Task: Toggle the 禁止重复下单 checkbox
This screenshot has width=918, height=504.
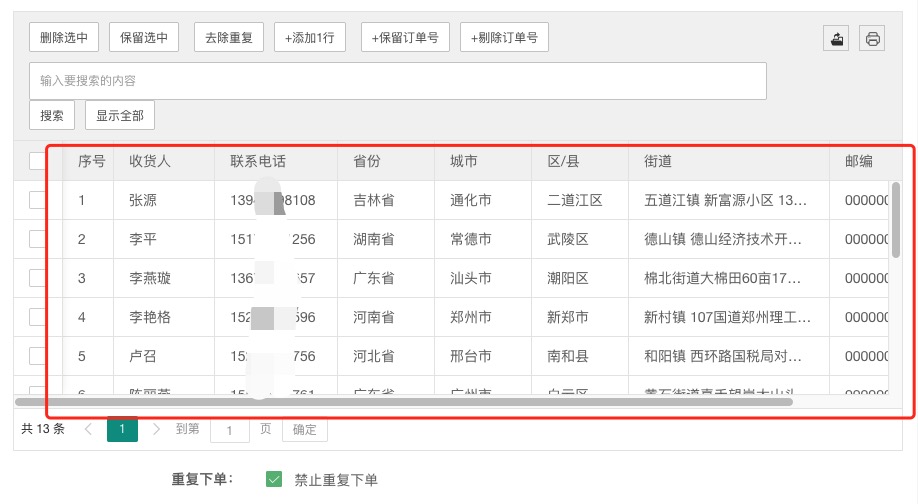Action: [274, 479]
